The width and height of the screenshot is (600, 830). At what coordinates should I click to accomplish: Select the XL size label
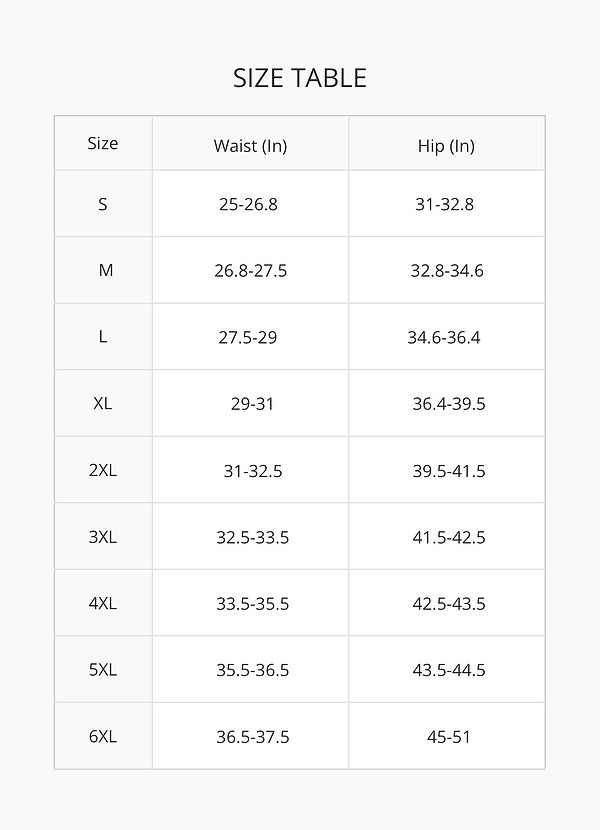tap(103, 404)
